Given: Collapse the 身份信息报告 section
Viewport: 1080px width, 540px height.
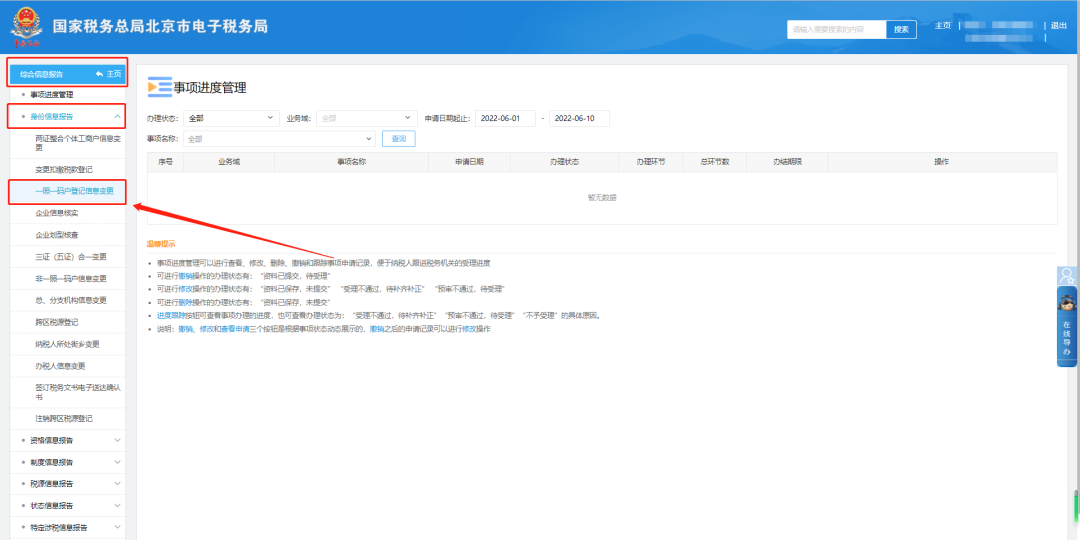Looking at the screenshot, I should [x=117, y=116].
